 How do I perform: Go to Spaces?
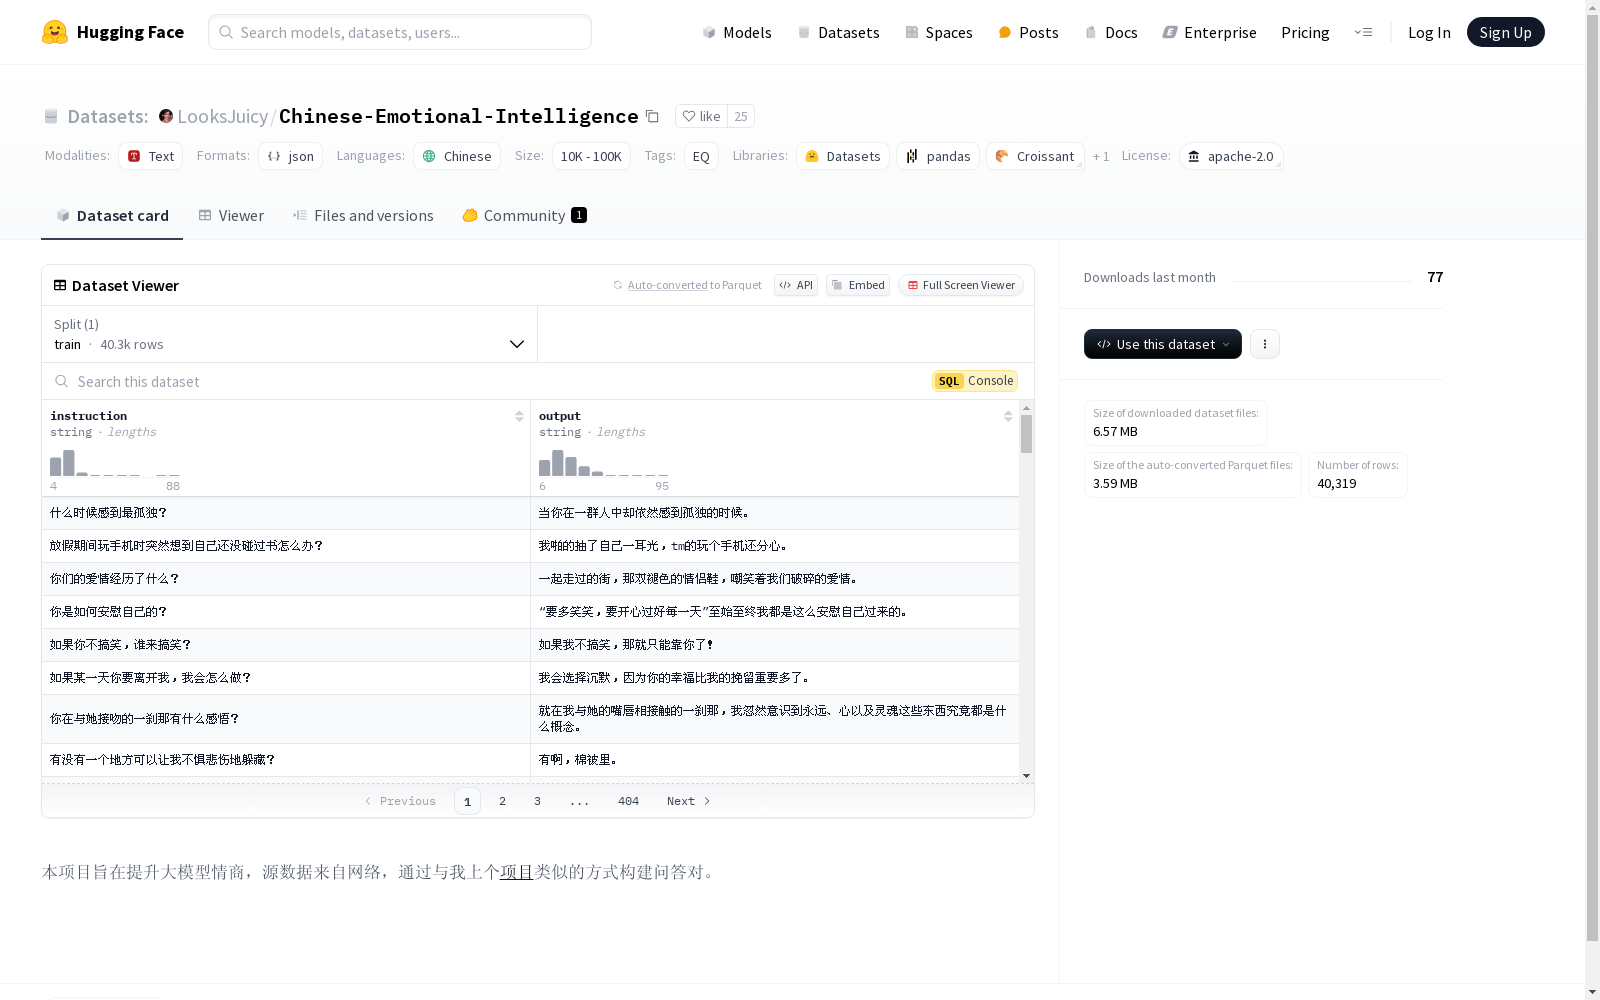coord(939,32)
